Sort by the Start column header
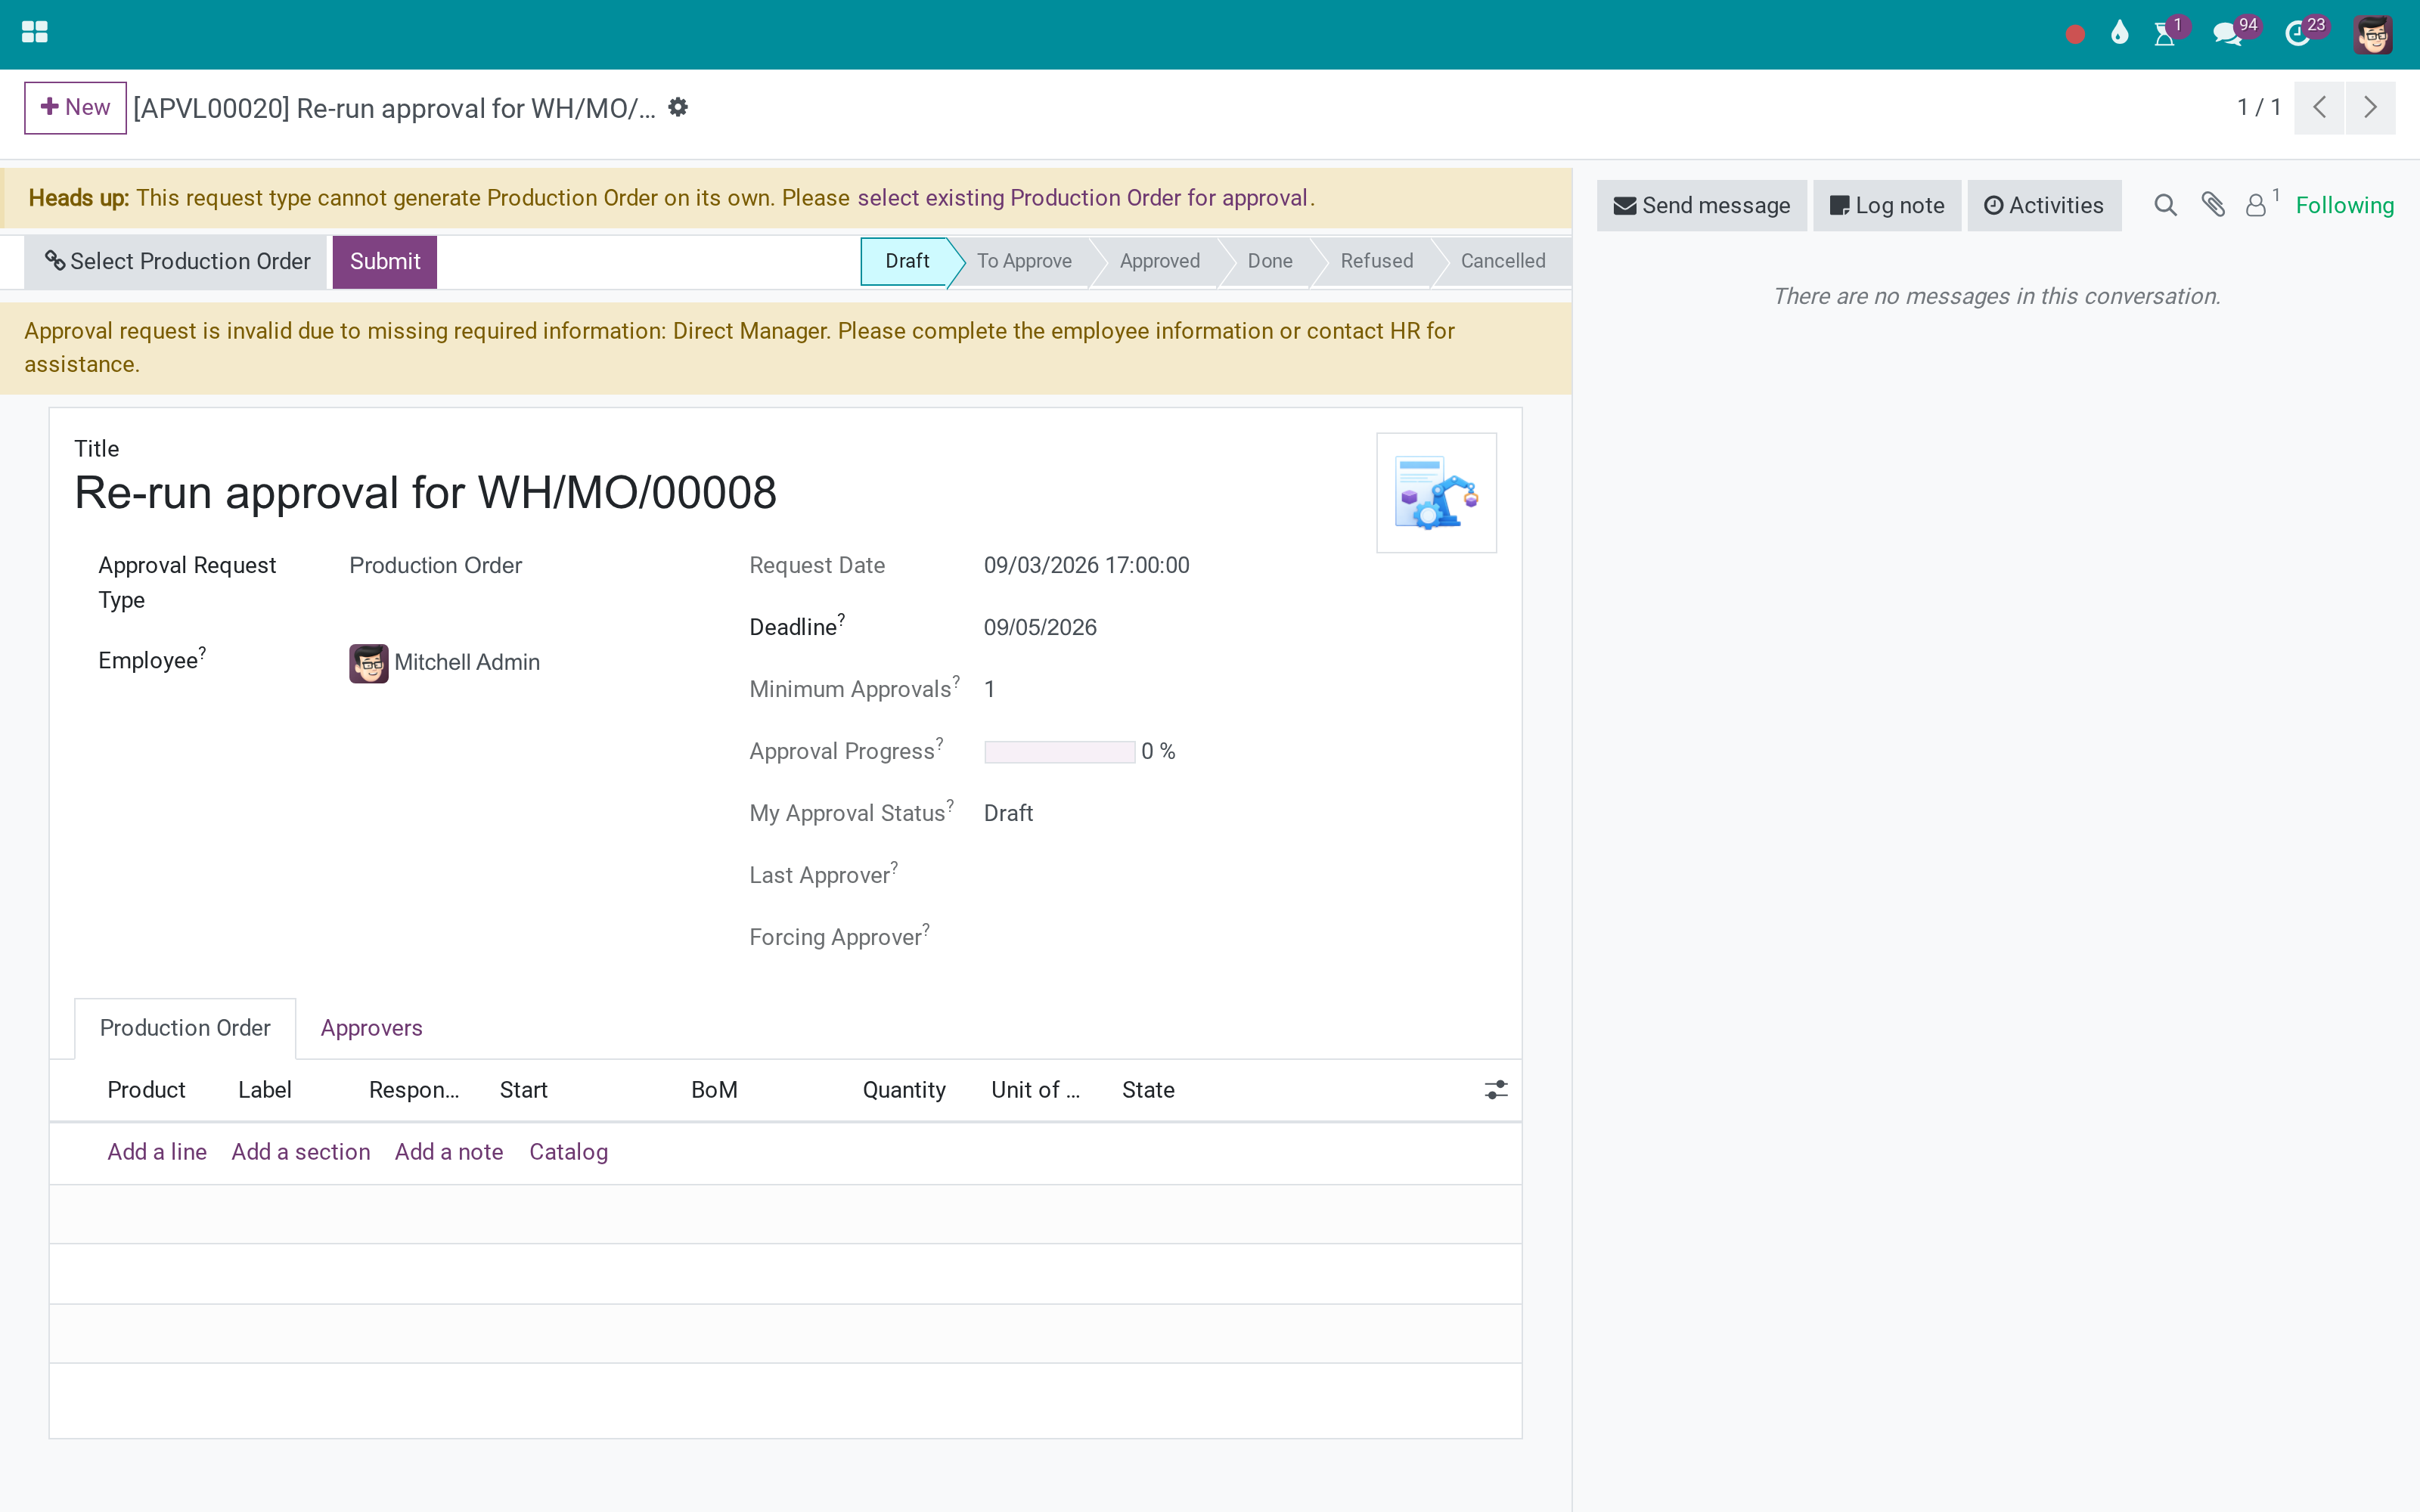Screen dimensions: 2420x1512 tap(523, 1090)
